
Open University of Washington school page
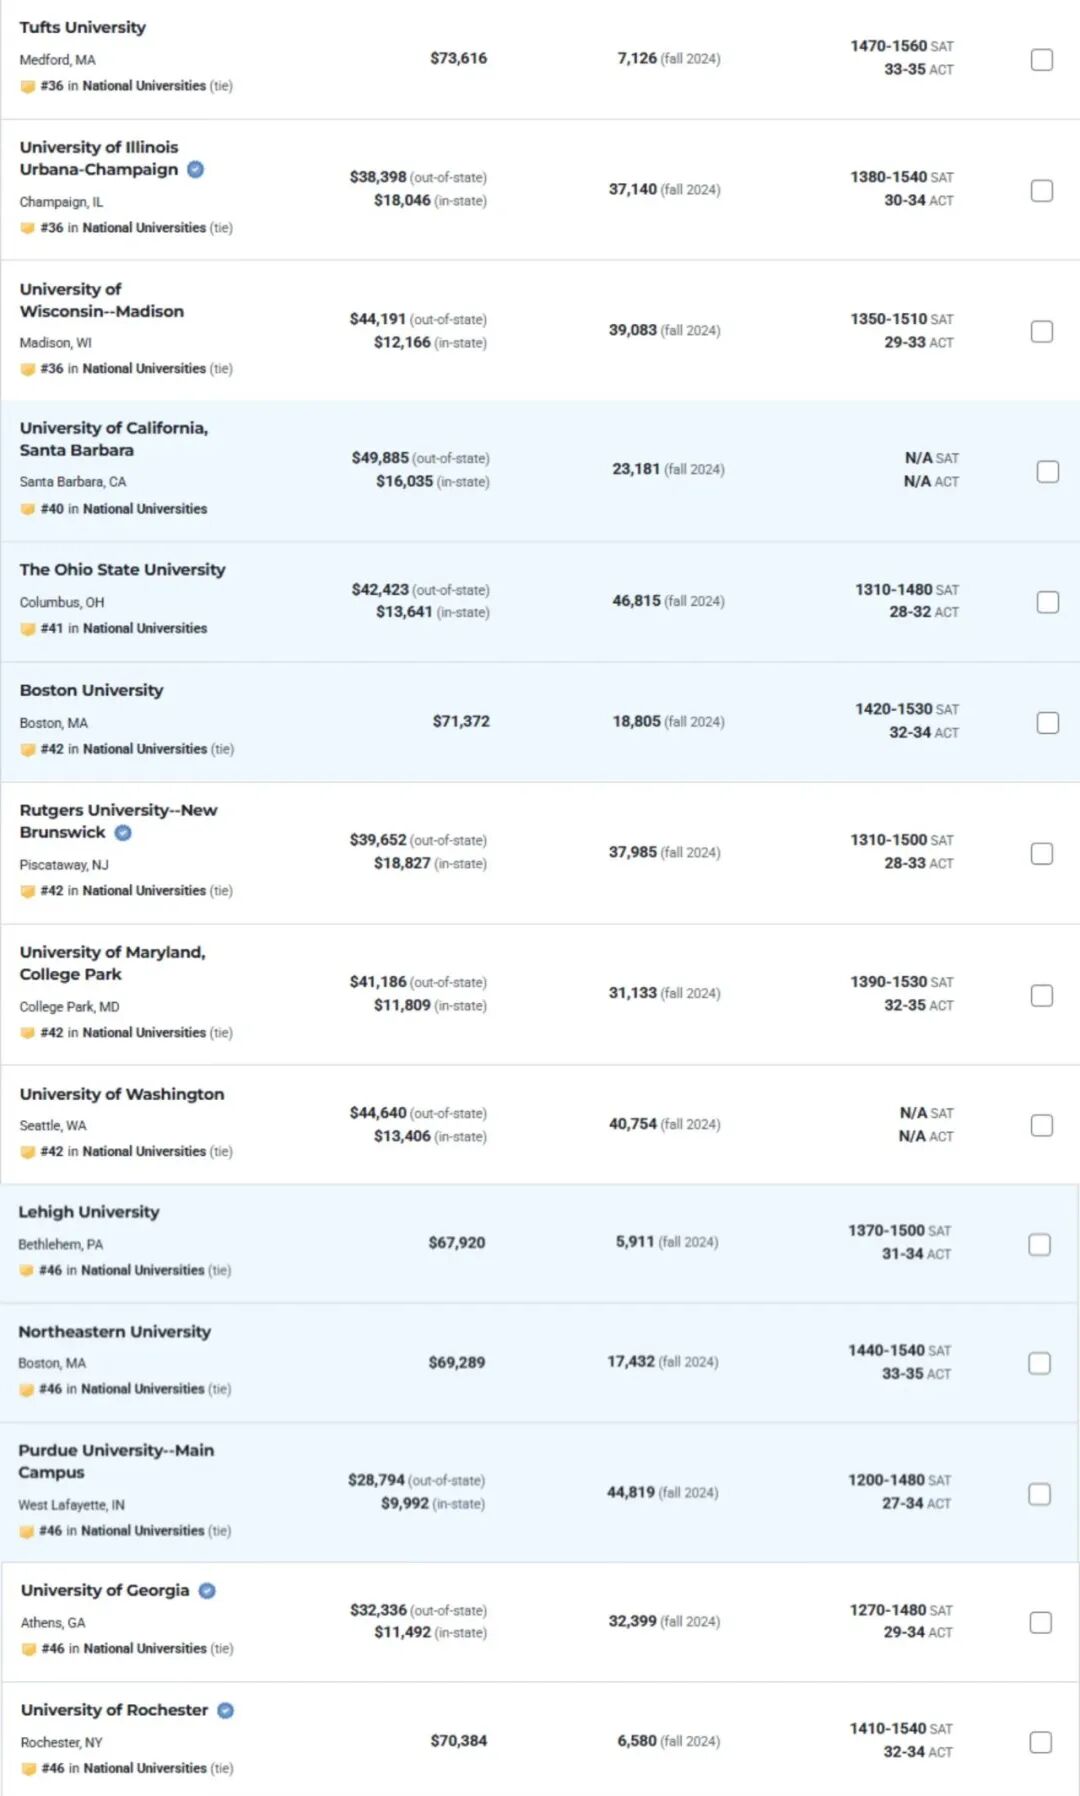point(122,1095)
